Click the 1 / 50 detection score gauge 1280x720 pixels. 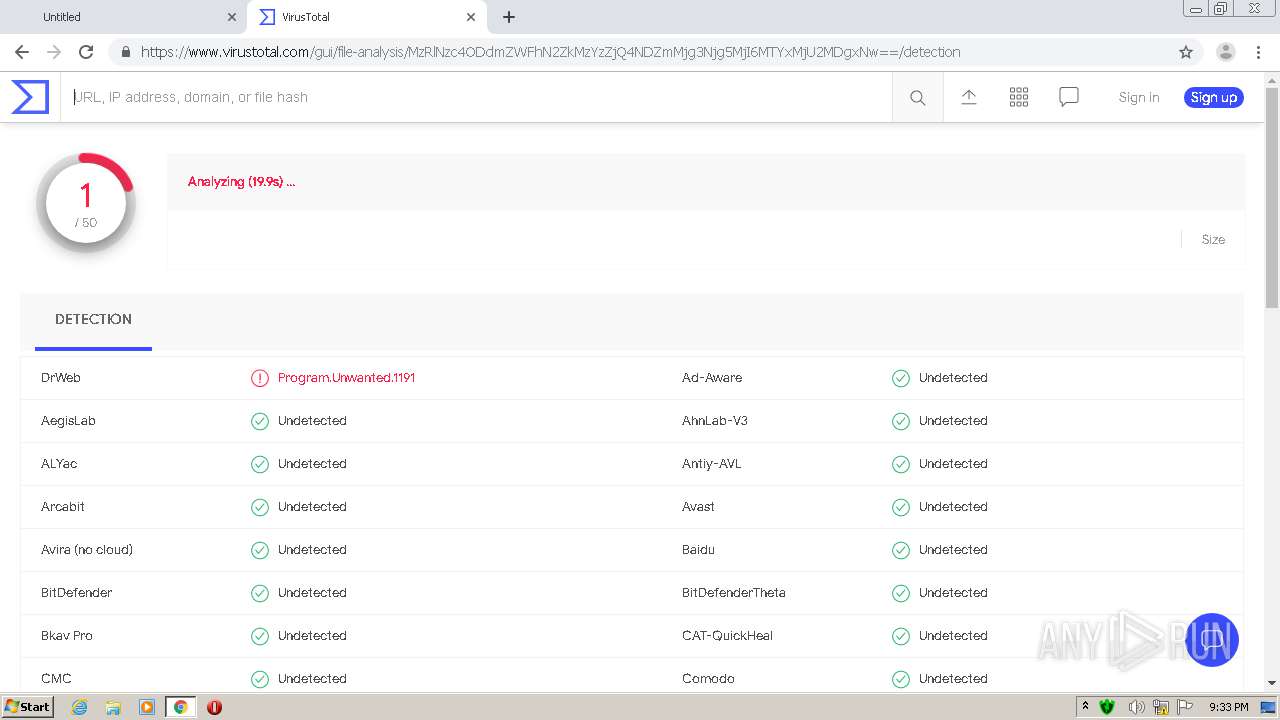86,203
